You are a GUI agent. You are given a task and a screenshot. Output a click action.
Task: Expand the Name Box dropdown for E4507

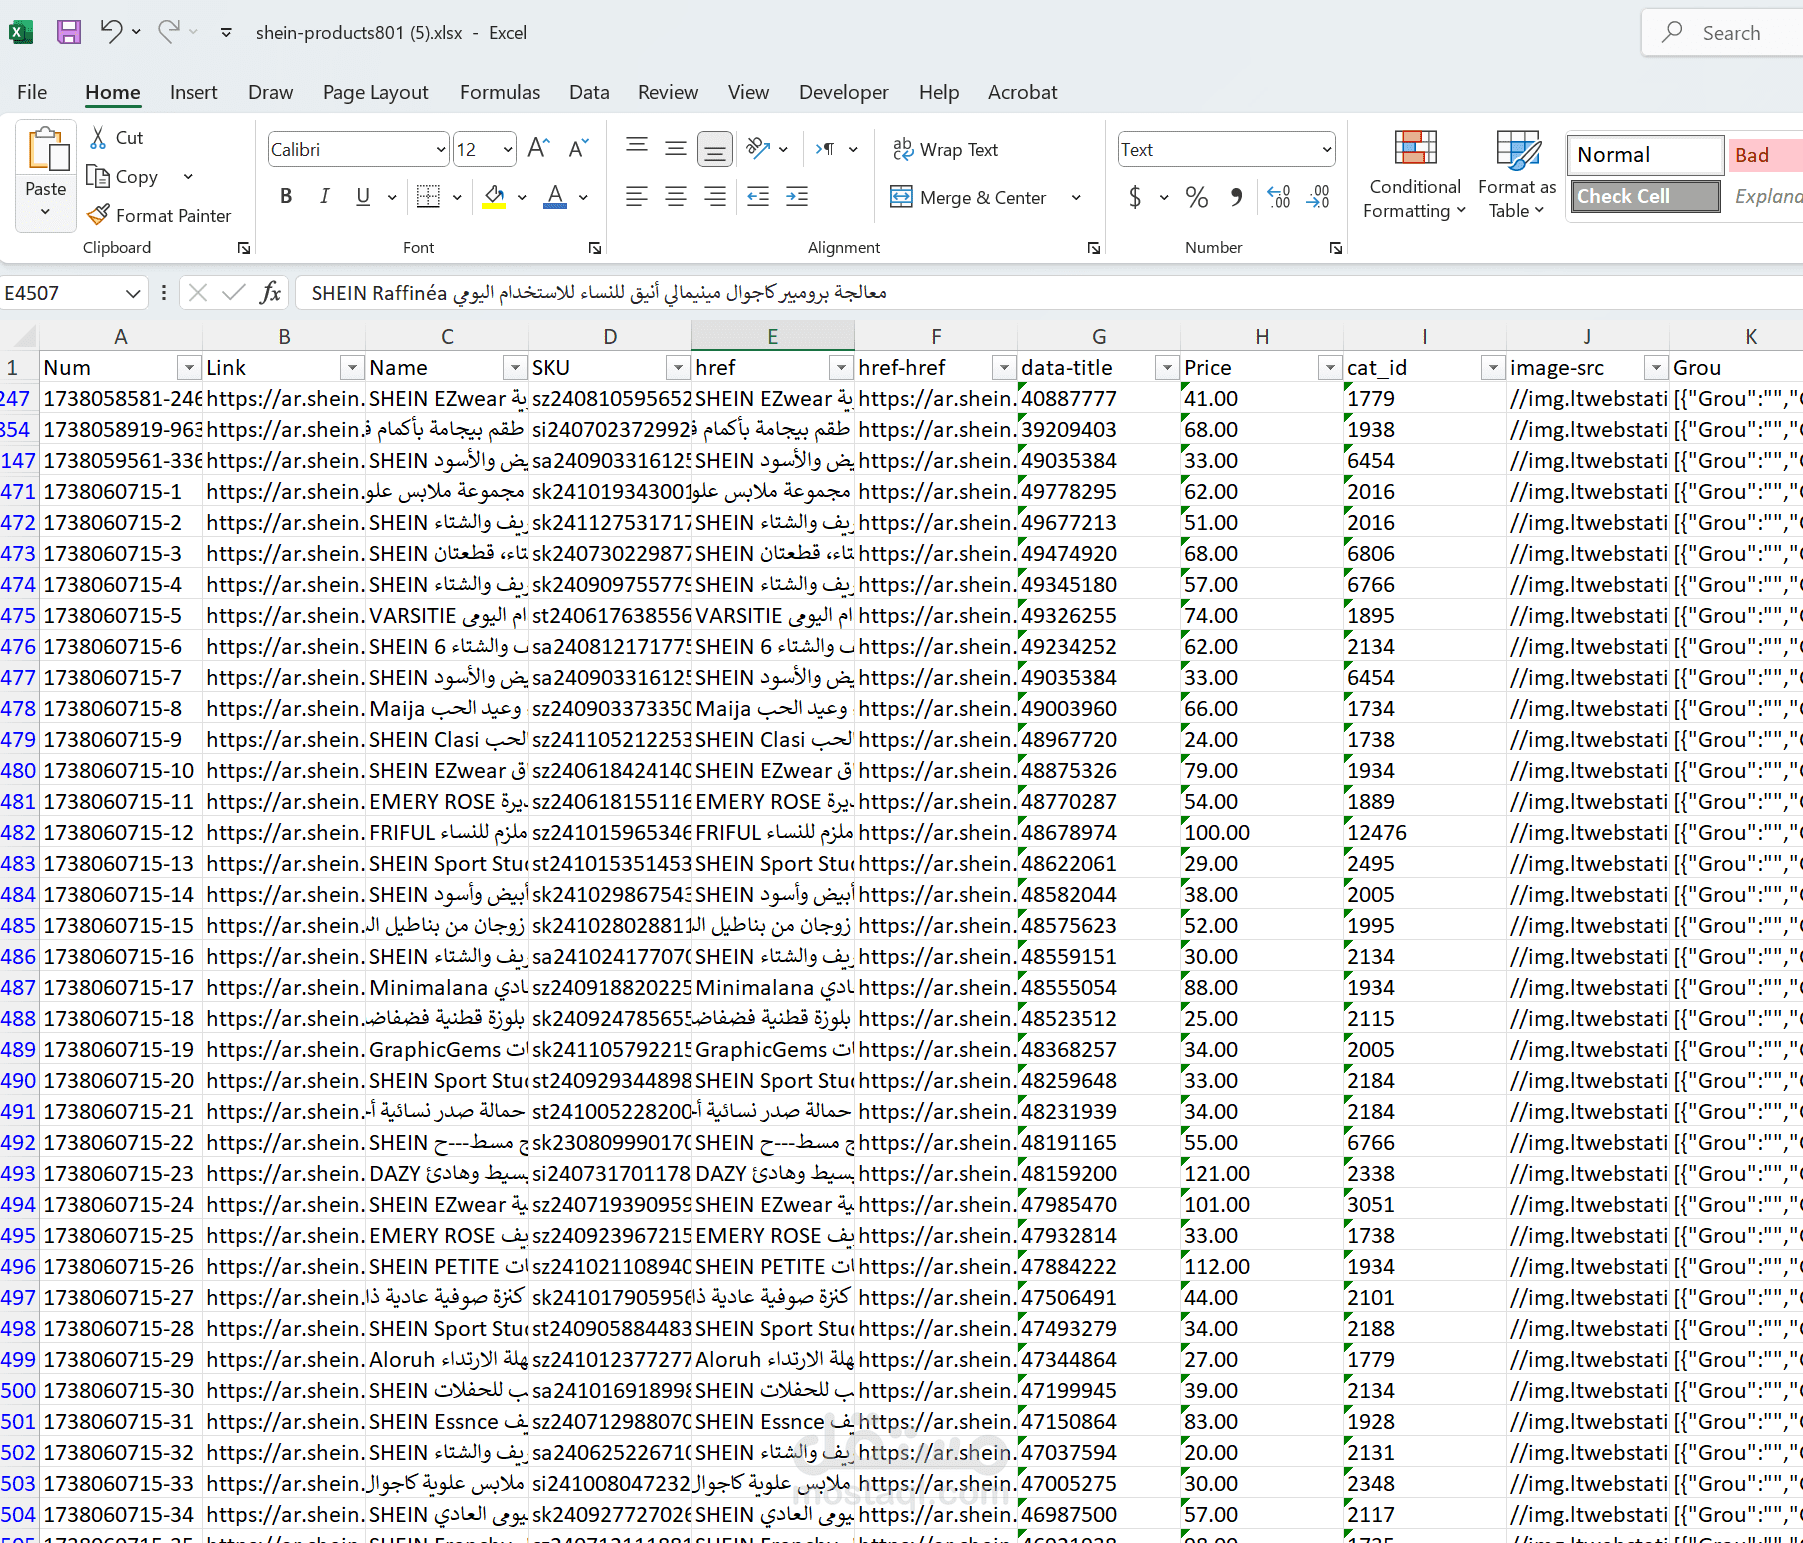point(133,293)
